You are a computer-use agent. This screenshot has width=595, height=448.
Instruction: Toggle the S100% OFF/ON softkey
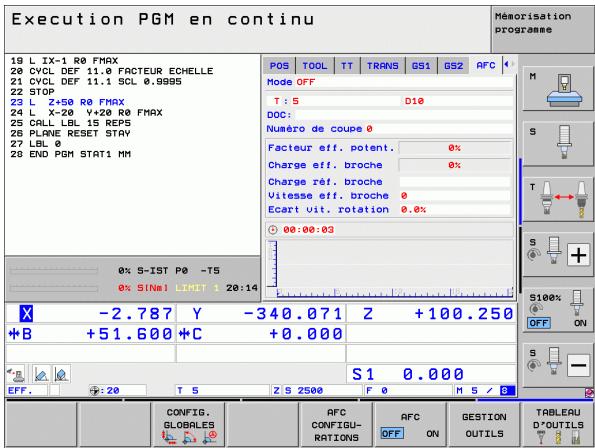557,310
